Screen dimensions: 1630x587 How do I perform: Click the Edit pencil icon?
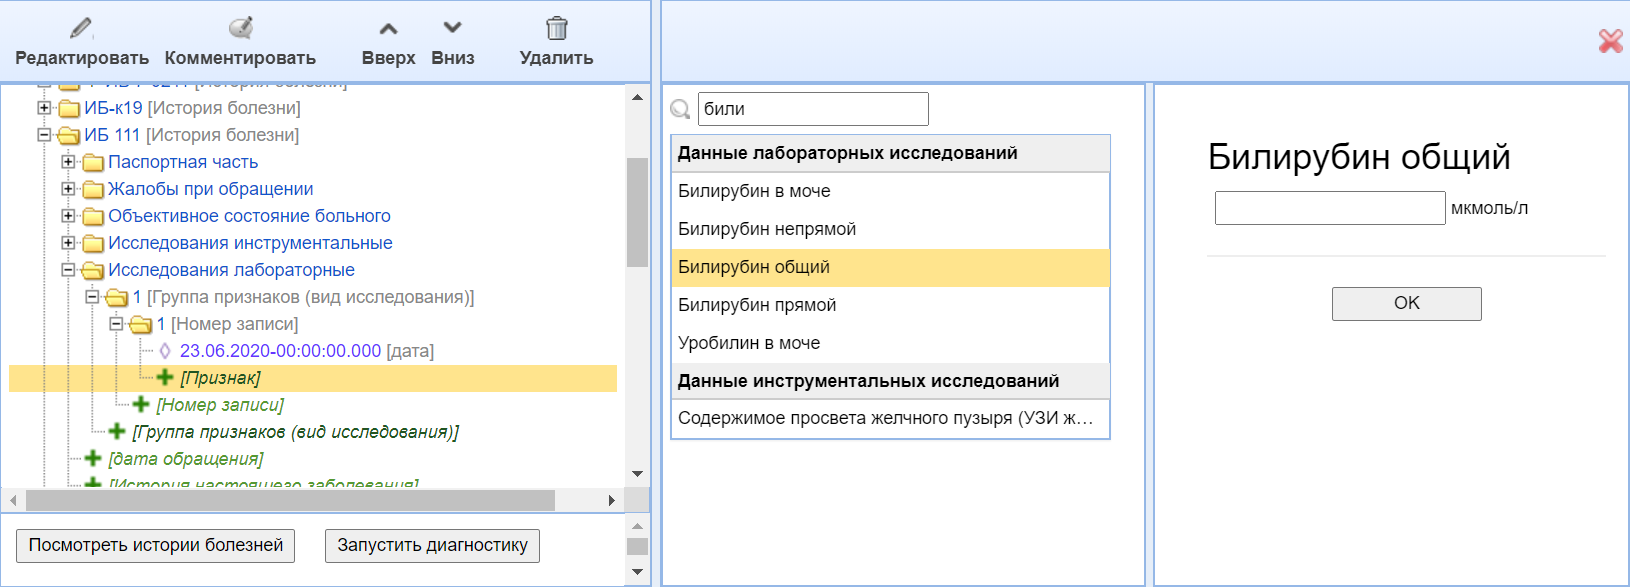pyautogui.click(x=81, y=28)
